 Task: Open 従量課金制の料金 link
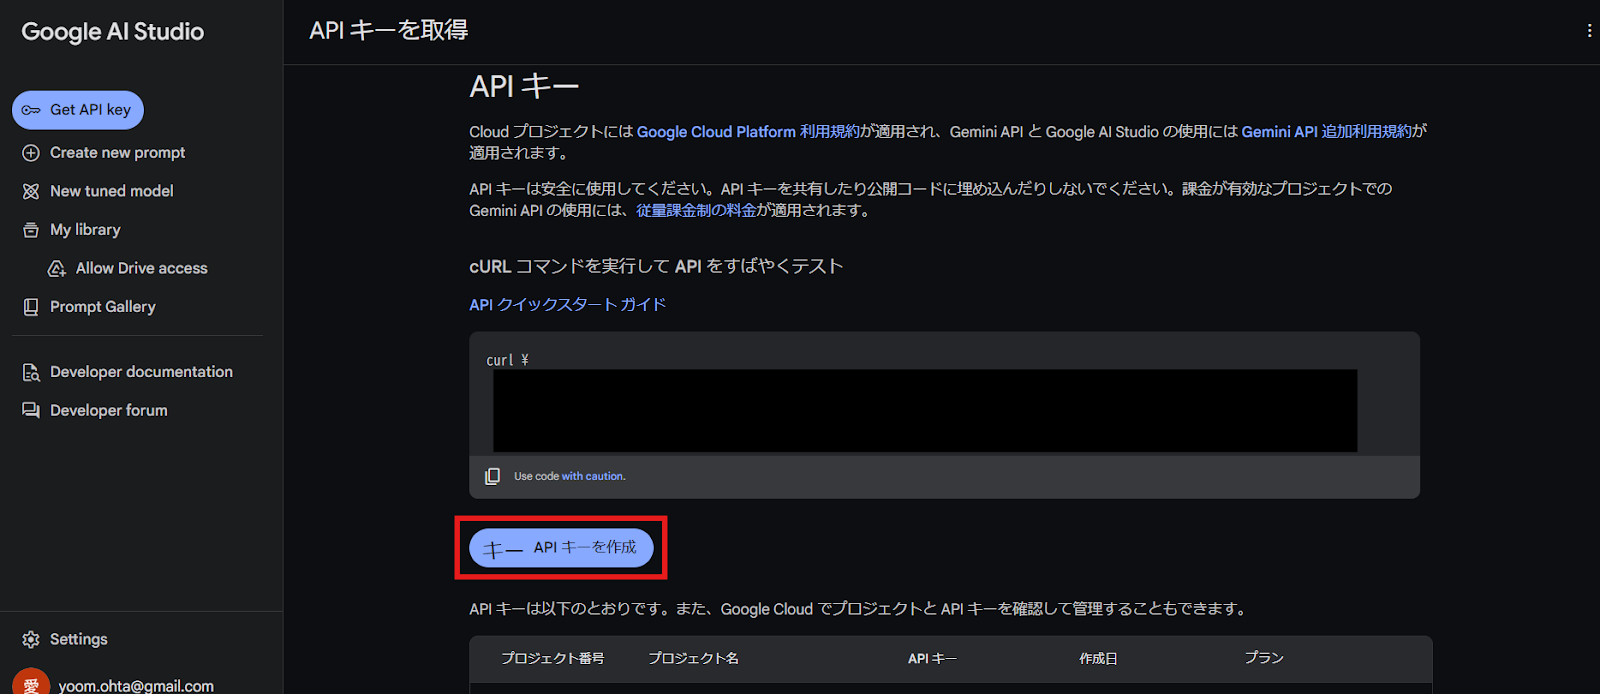pos(696,211)
